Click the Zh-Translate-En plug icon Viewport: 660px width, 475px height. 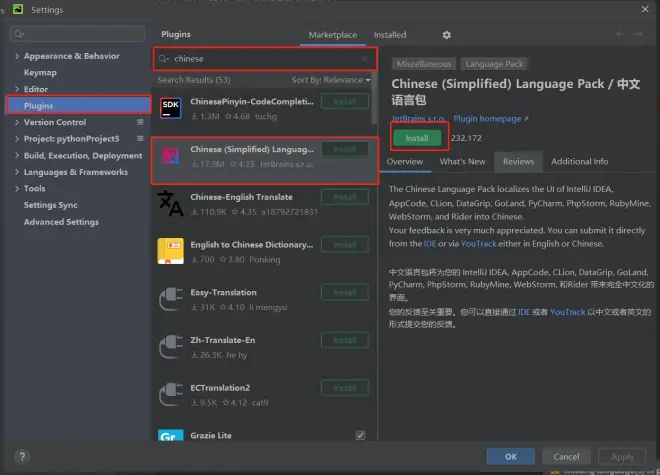point(170,346)
